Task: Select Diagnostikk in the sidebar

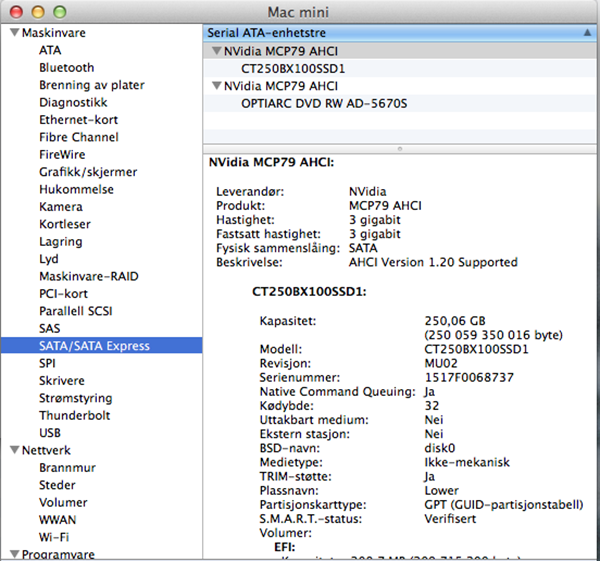Action: tap(73, 103)
